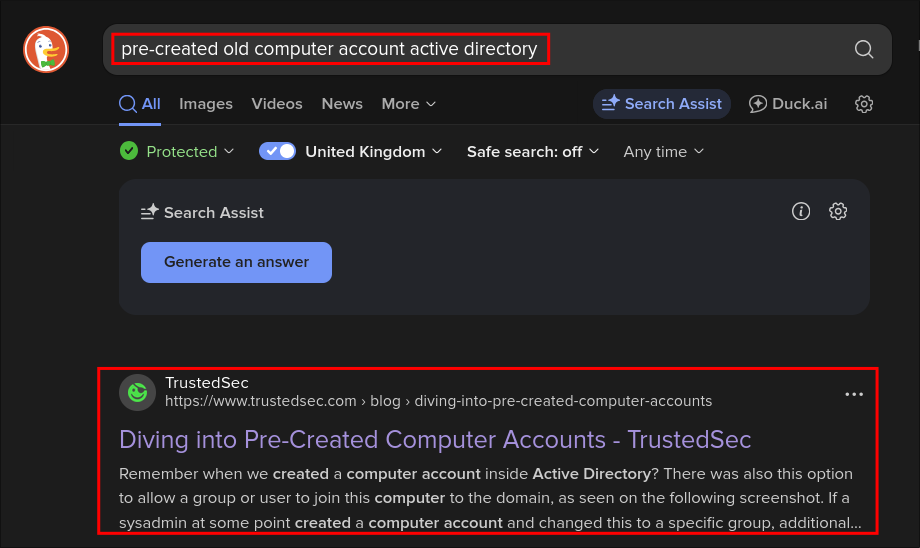Click the magnifying glass search icon
This screenshot has height=548, width=920.
coord(864,49)
